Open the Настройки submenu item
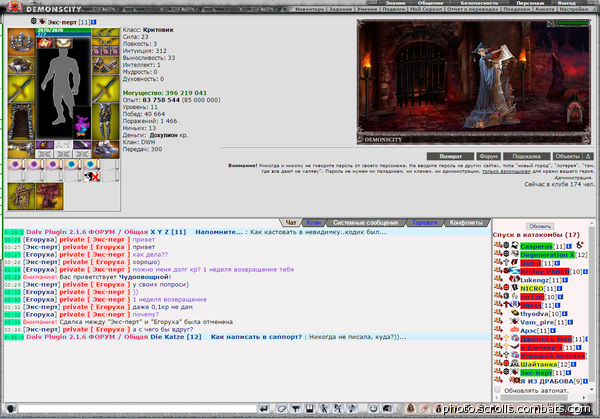The height and width of the screenshot is (419, 600). [574, 9]
